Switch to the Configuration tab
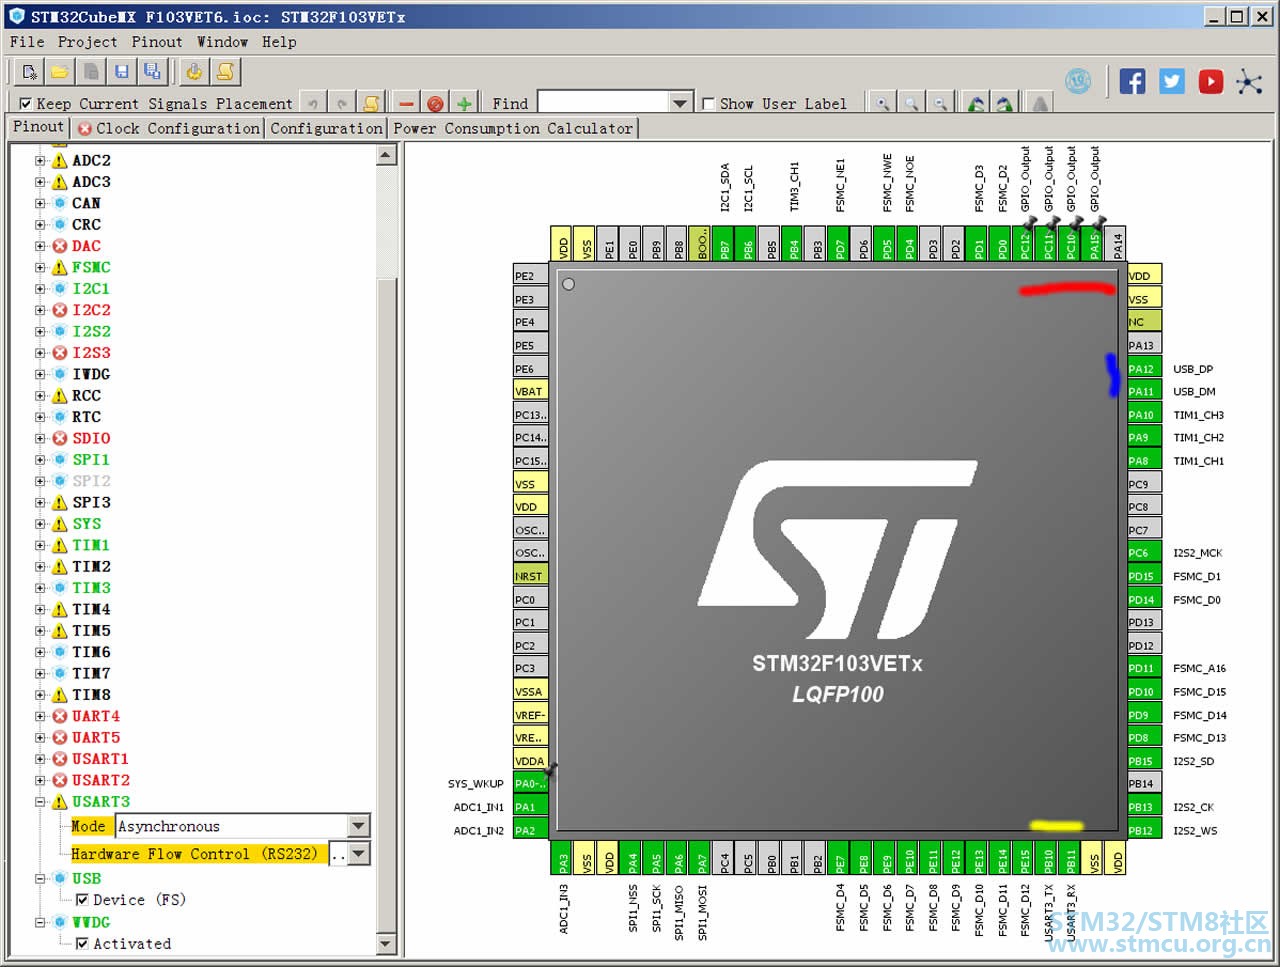 326,128
